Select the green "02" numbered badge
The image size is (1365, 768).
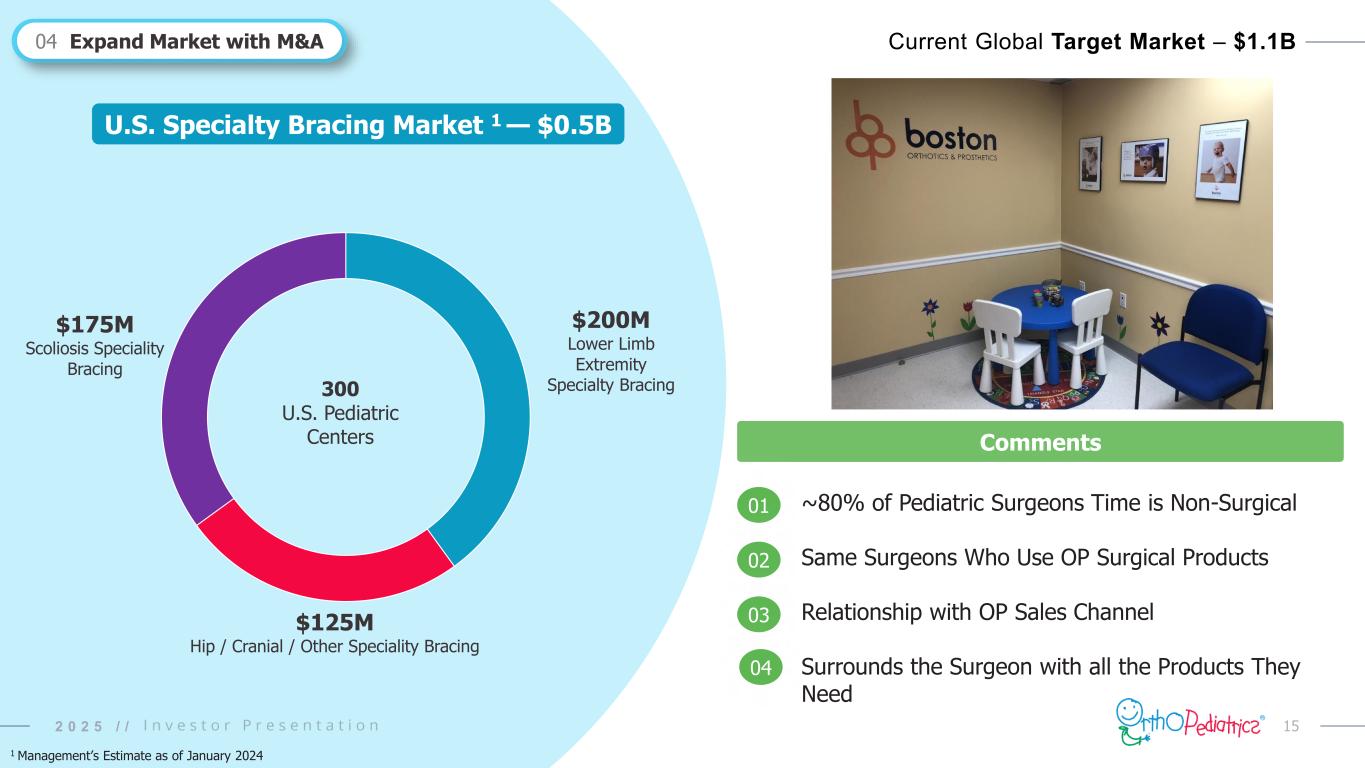coord(760,560)
